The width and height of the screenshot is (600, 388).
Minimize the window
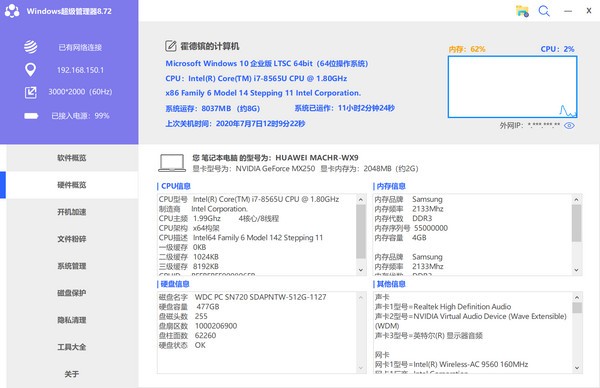[x=568, y=11]
